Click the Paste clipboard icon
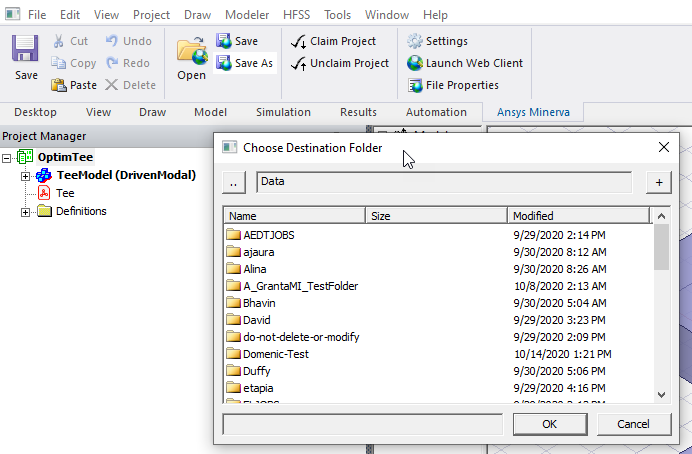Viewport: 692px width, 454px height. tap(60, 85)
